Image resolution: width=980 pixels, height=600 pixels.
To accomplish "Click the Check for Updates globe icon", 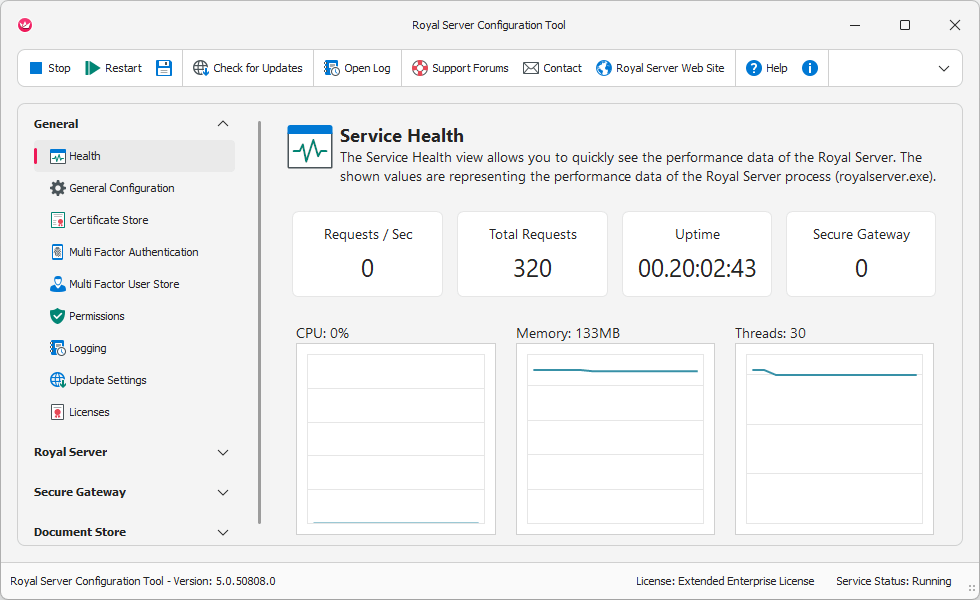I will pyautogui.click(x=201, y=68).
